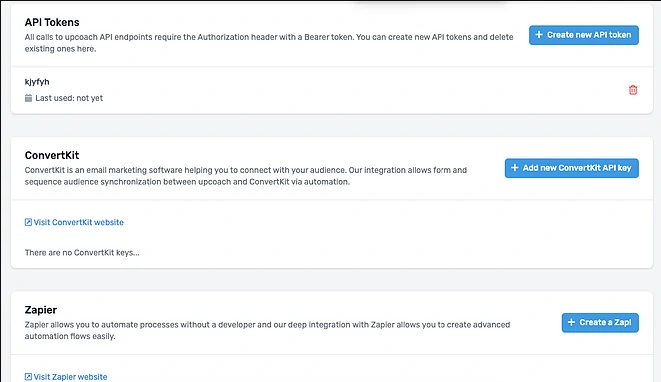Click the external-link icon beside Visit Zapier website

(28, 377)
